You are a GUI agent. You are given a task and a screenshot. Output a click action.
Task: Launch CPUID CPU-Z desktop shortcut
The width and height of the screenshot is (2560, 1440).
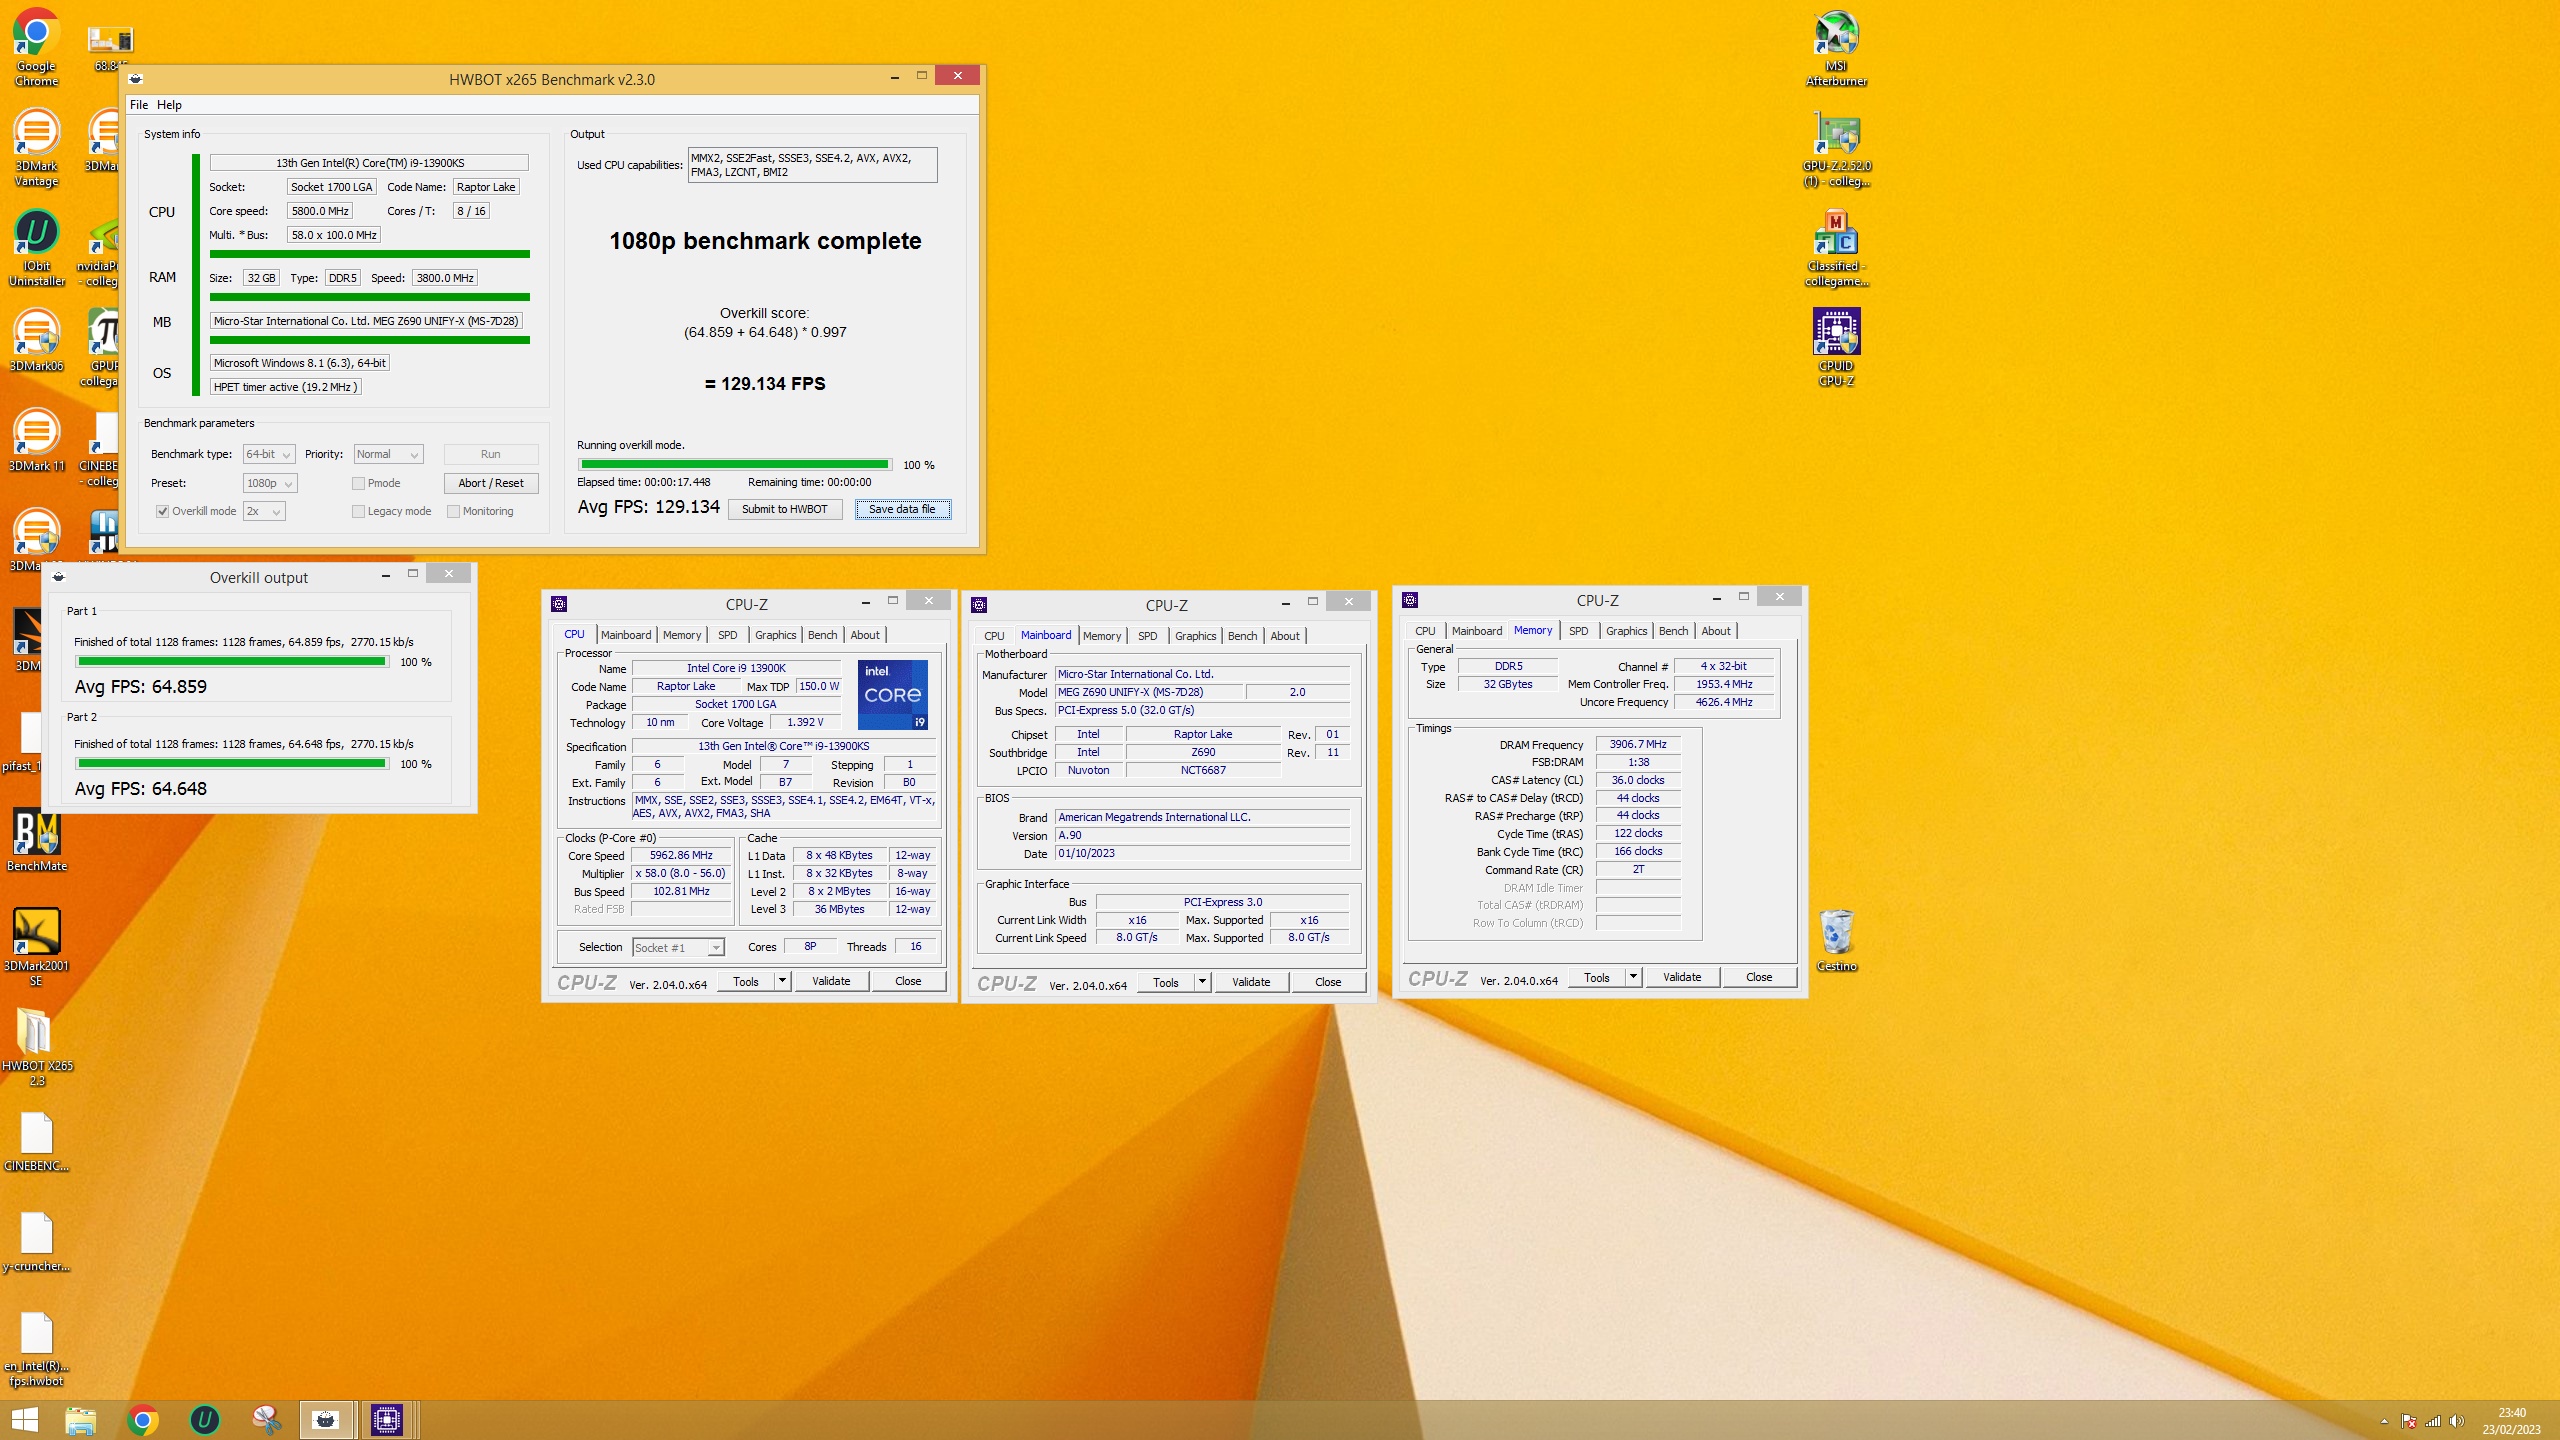pos(1836,347)
